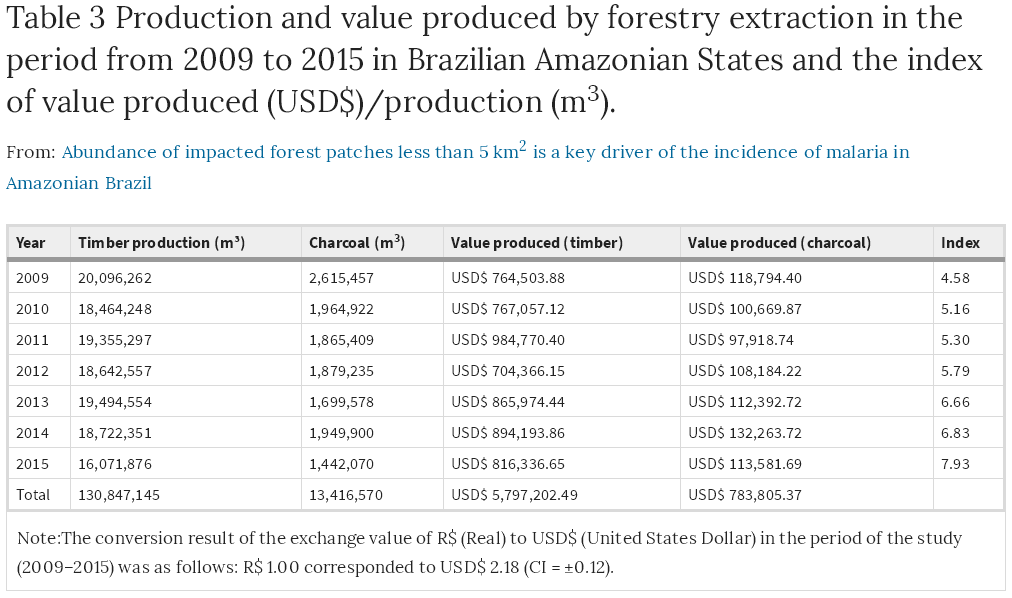Select the index value 6.83
This screenshot has width=1012, height=598.
point(955,433)
